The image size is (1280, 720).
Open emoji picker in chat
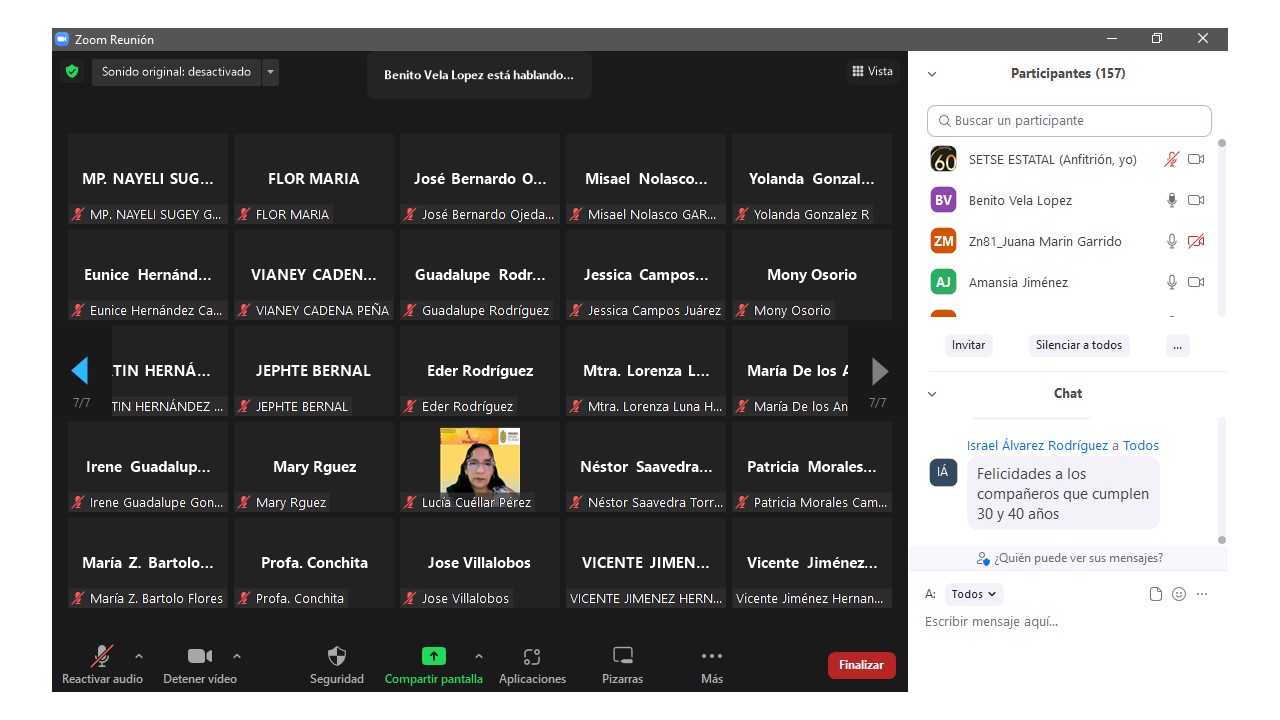[1179, 594]
